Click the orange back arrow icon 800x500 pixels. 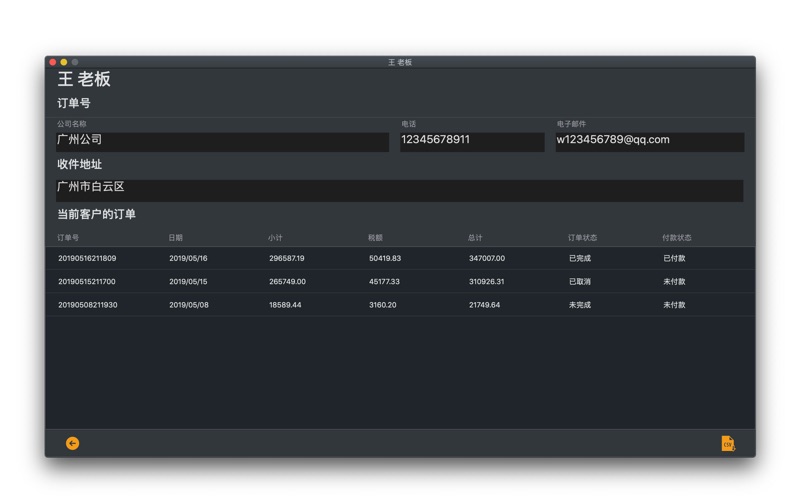pos(72,443)
